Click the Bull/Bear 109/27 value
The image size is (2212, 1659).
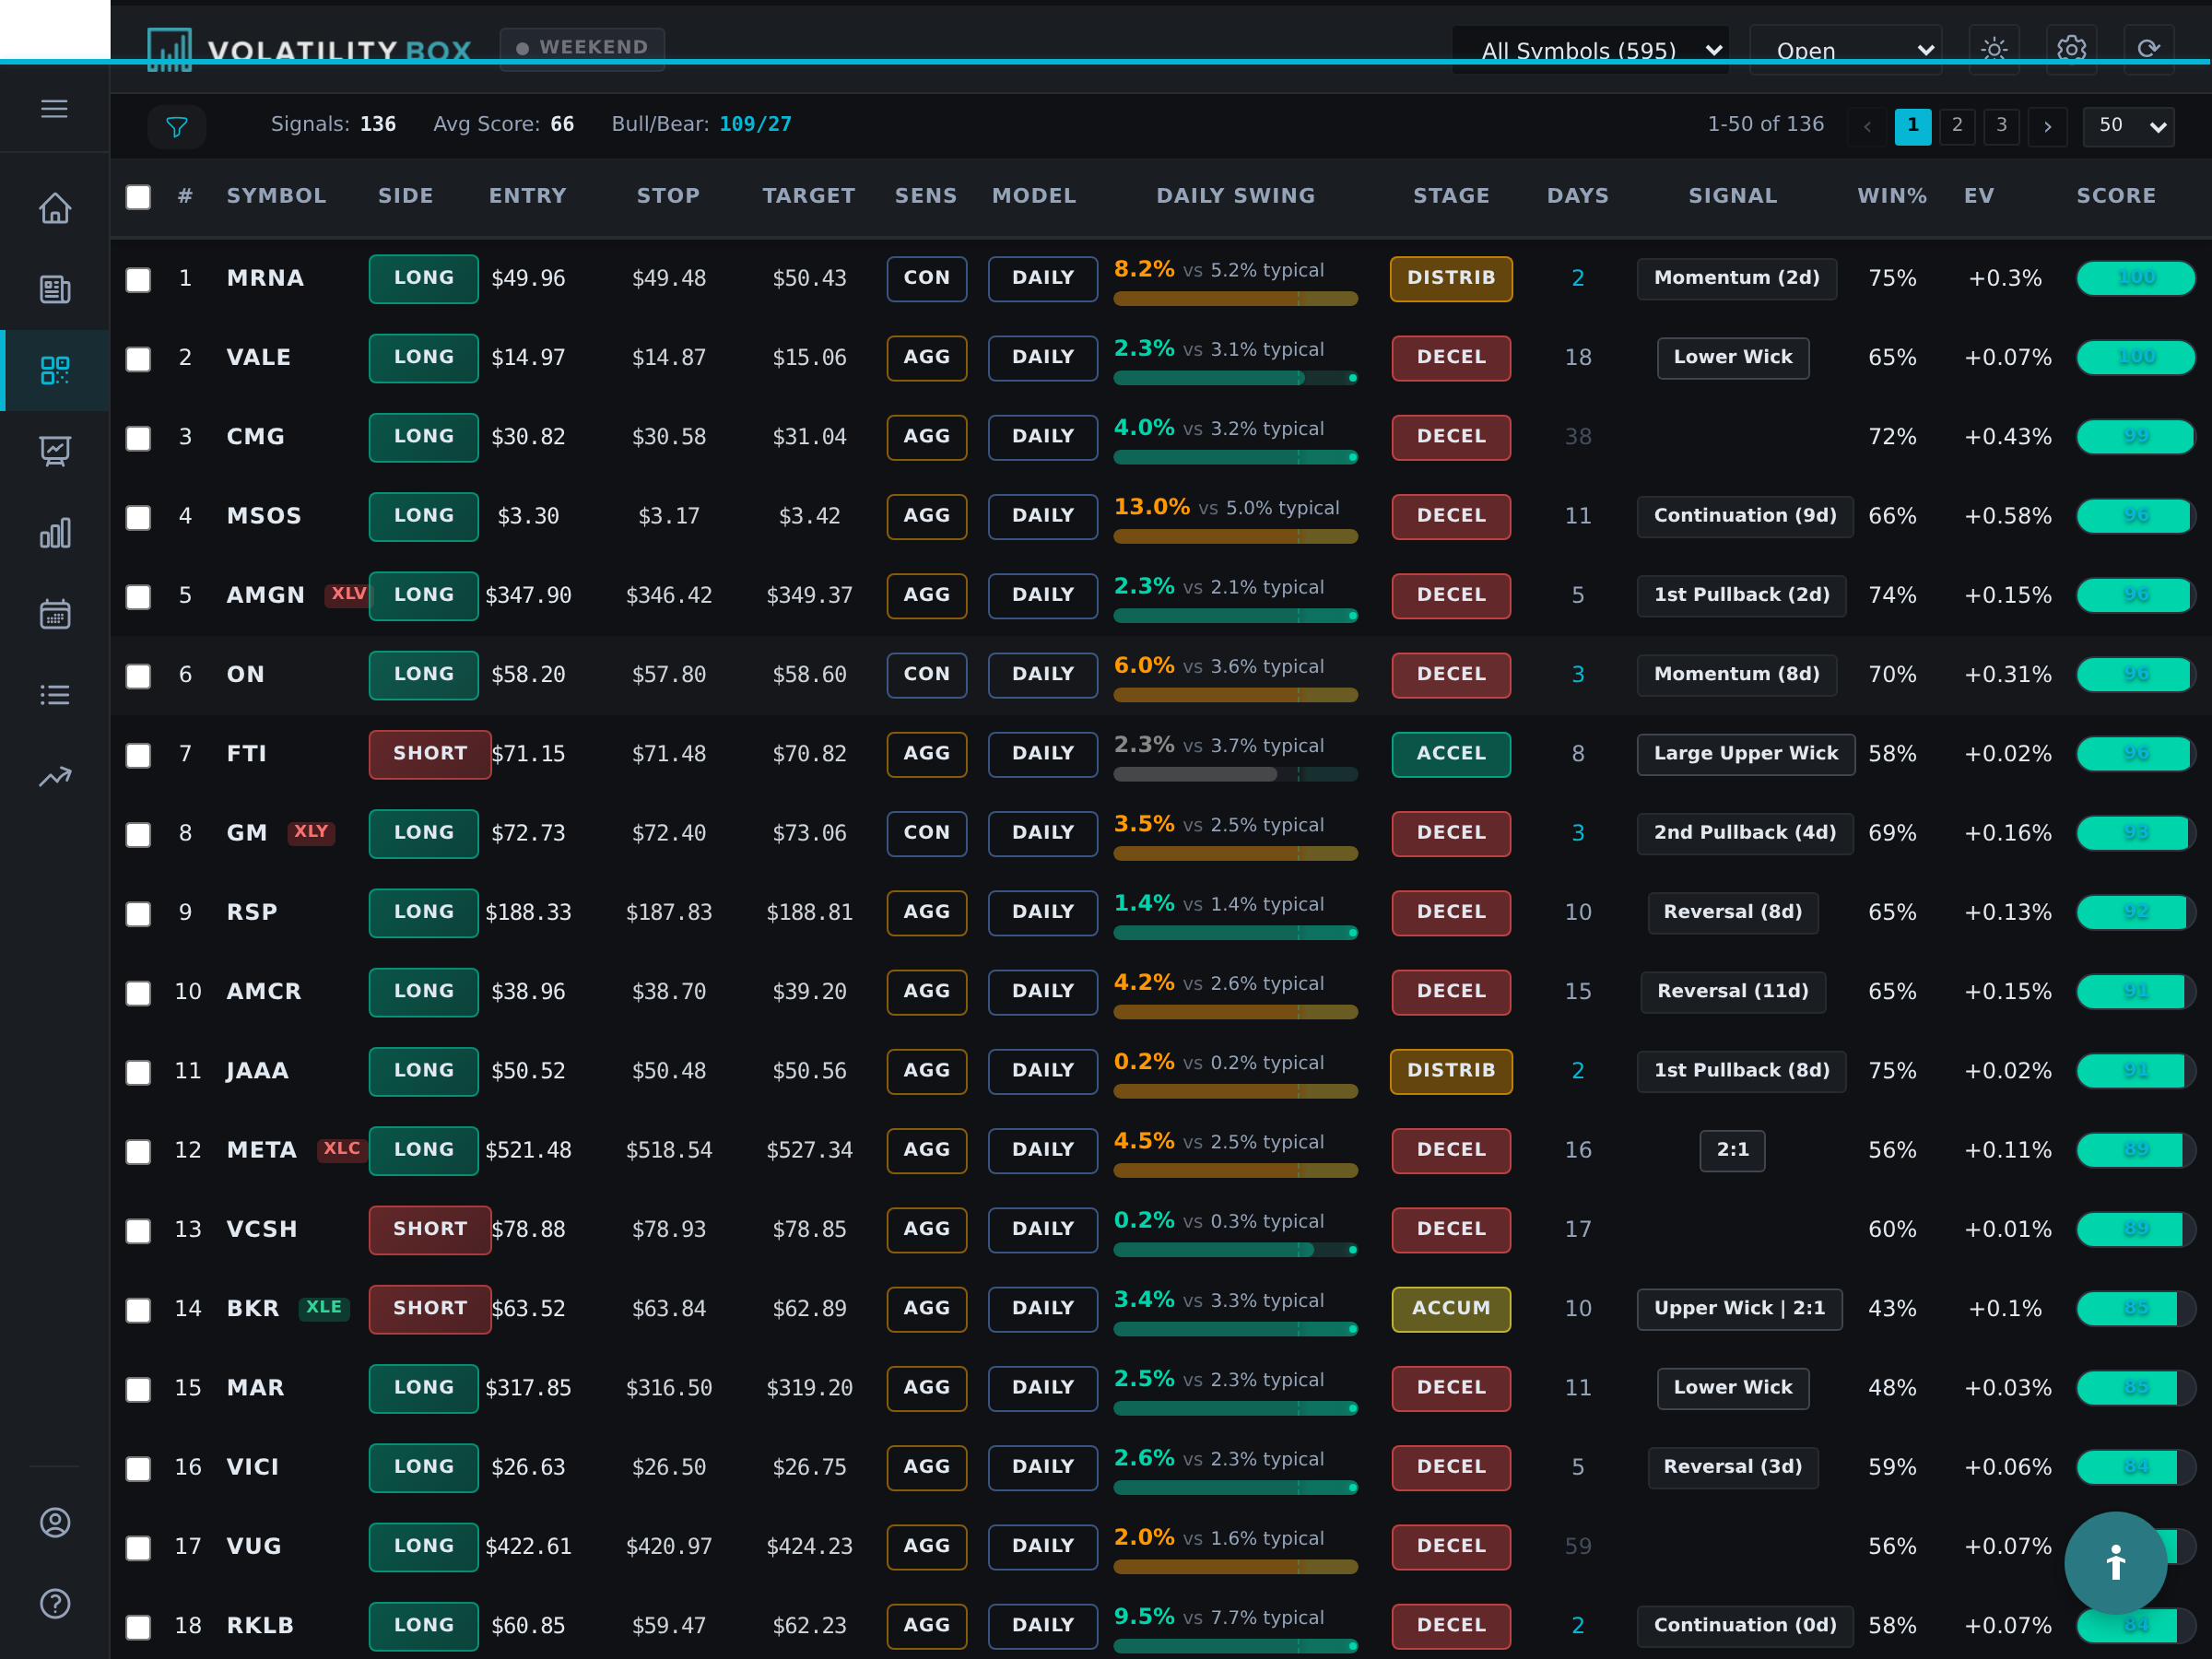point(755,124)
